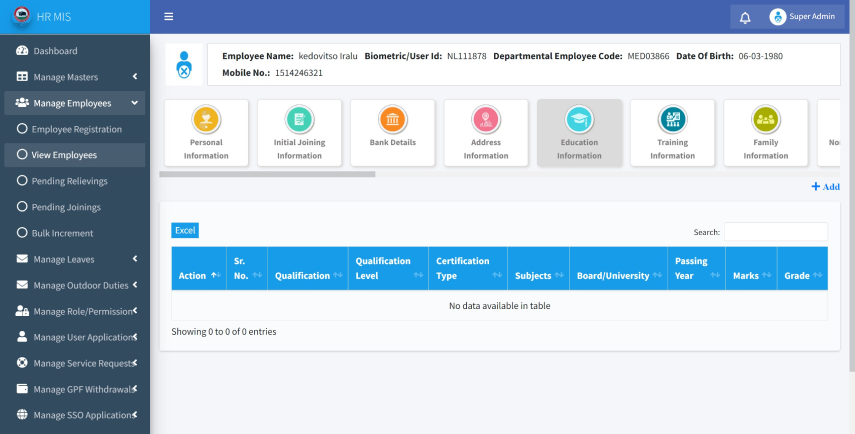This screenshot has height=434, width=855.
Task: Click Bank Details bank icon
Action: coord(393,119)
